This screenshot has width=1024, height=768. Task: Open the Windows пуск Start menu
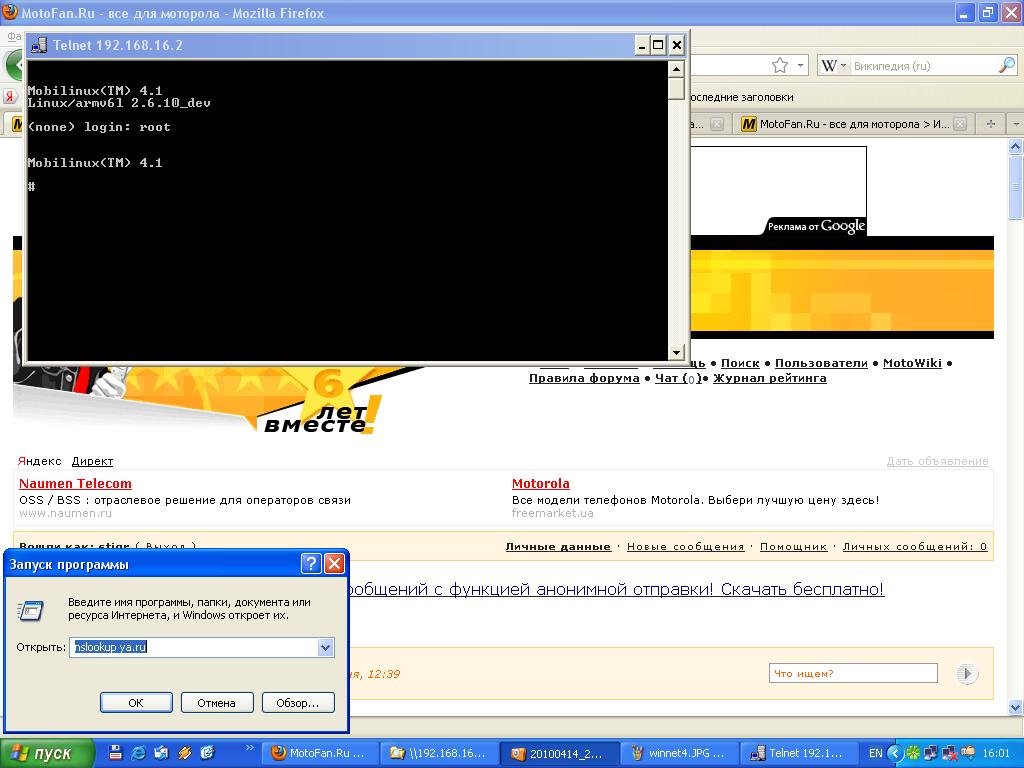coord(46,754)
